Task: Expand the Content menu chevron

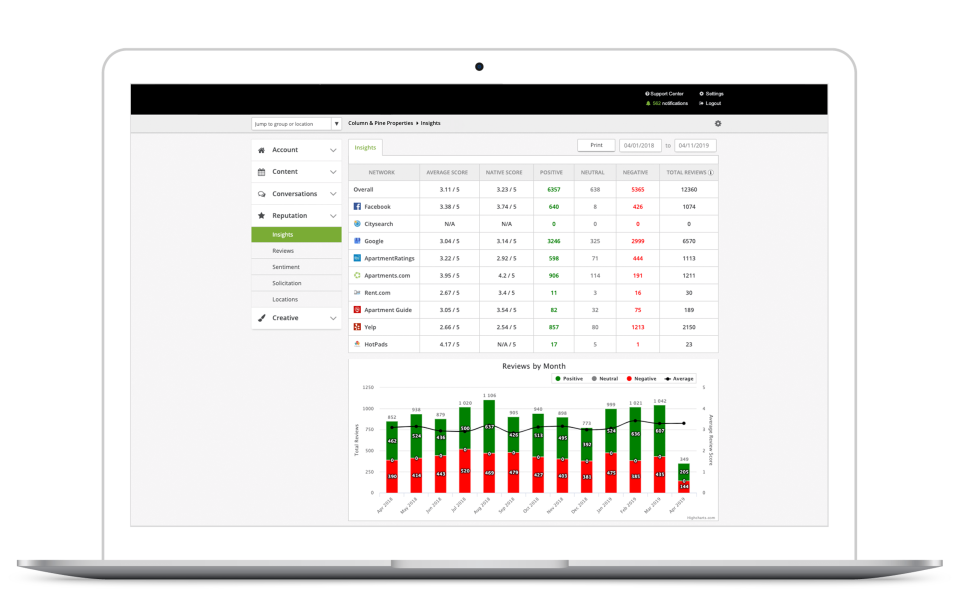Action: pos(333,172)
